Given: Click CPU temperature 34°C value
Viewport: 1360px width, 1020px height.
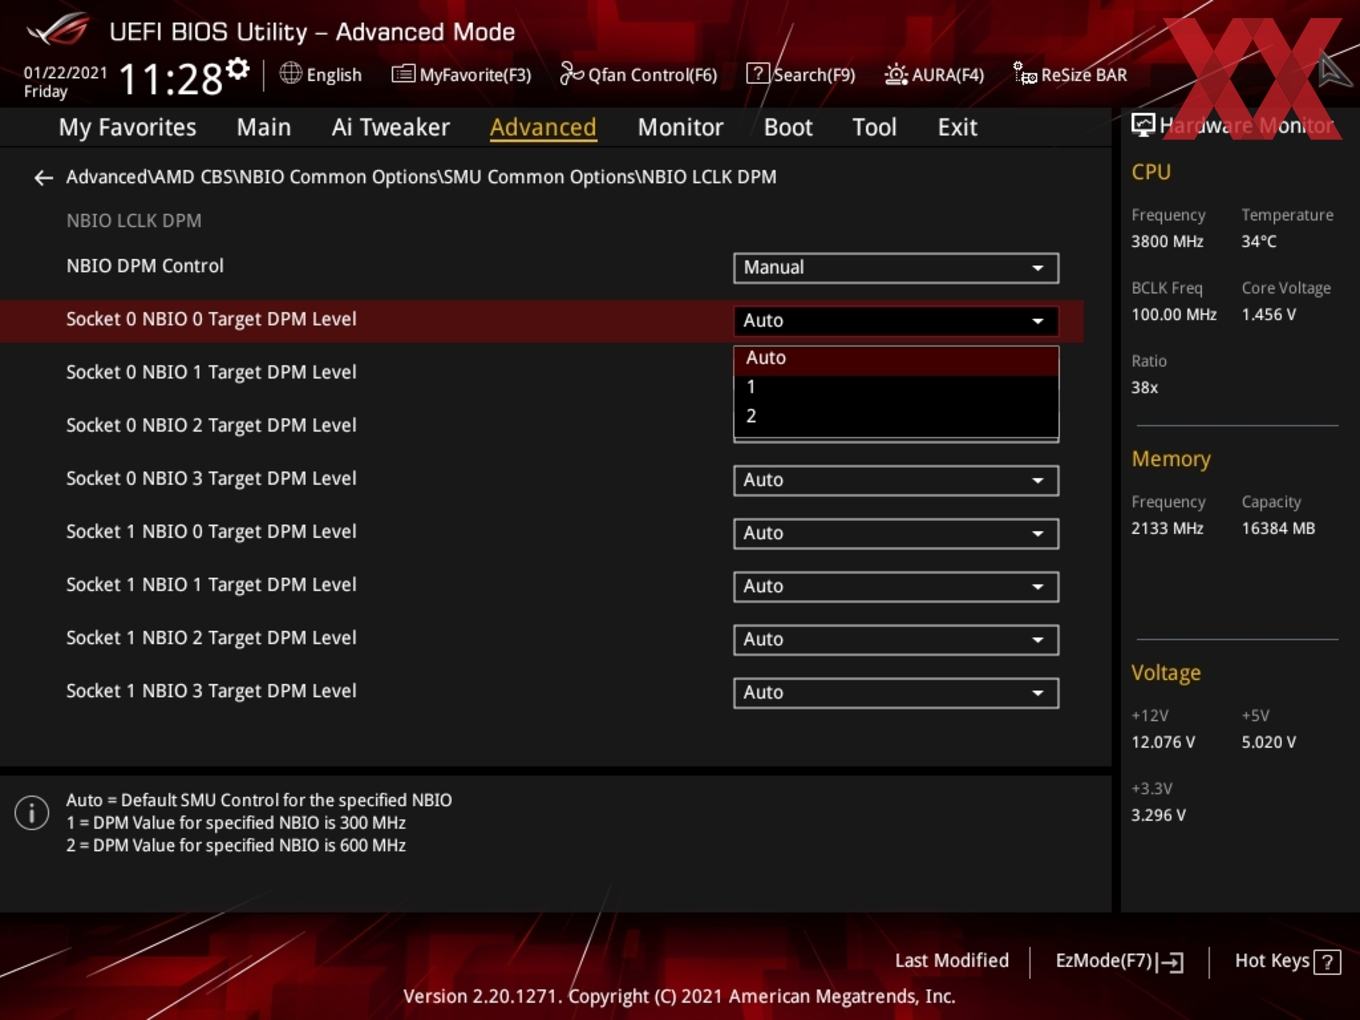Looking at the screenshot, I should [x=1259, y=241].
